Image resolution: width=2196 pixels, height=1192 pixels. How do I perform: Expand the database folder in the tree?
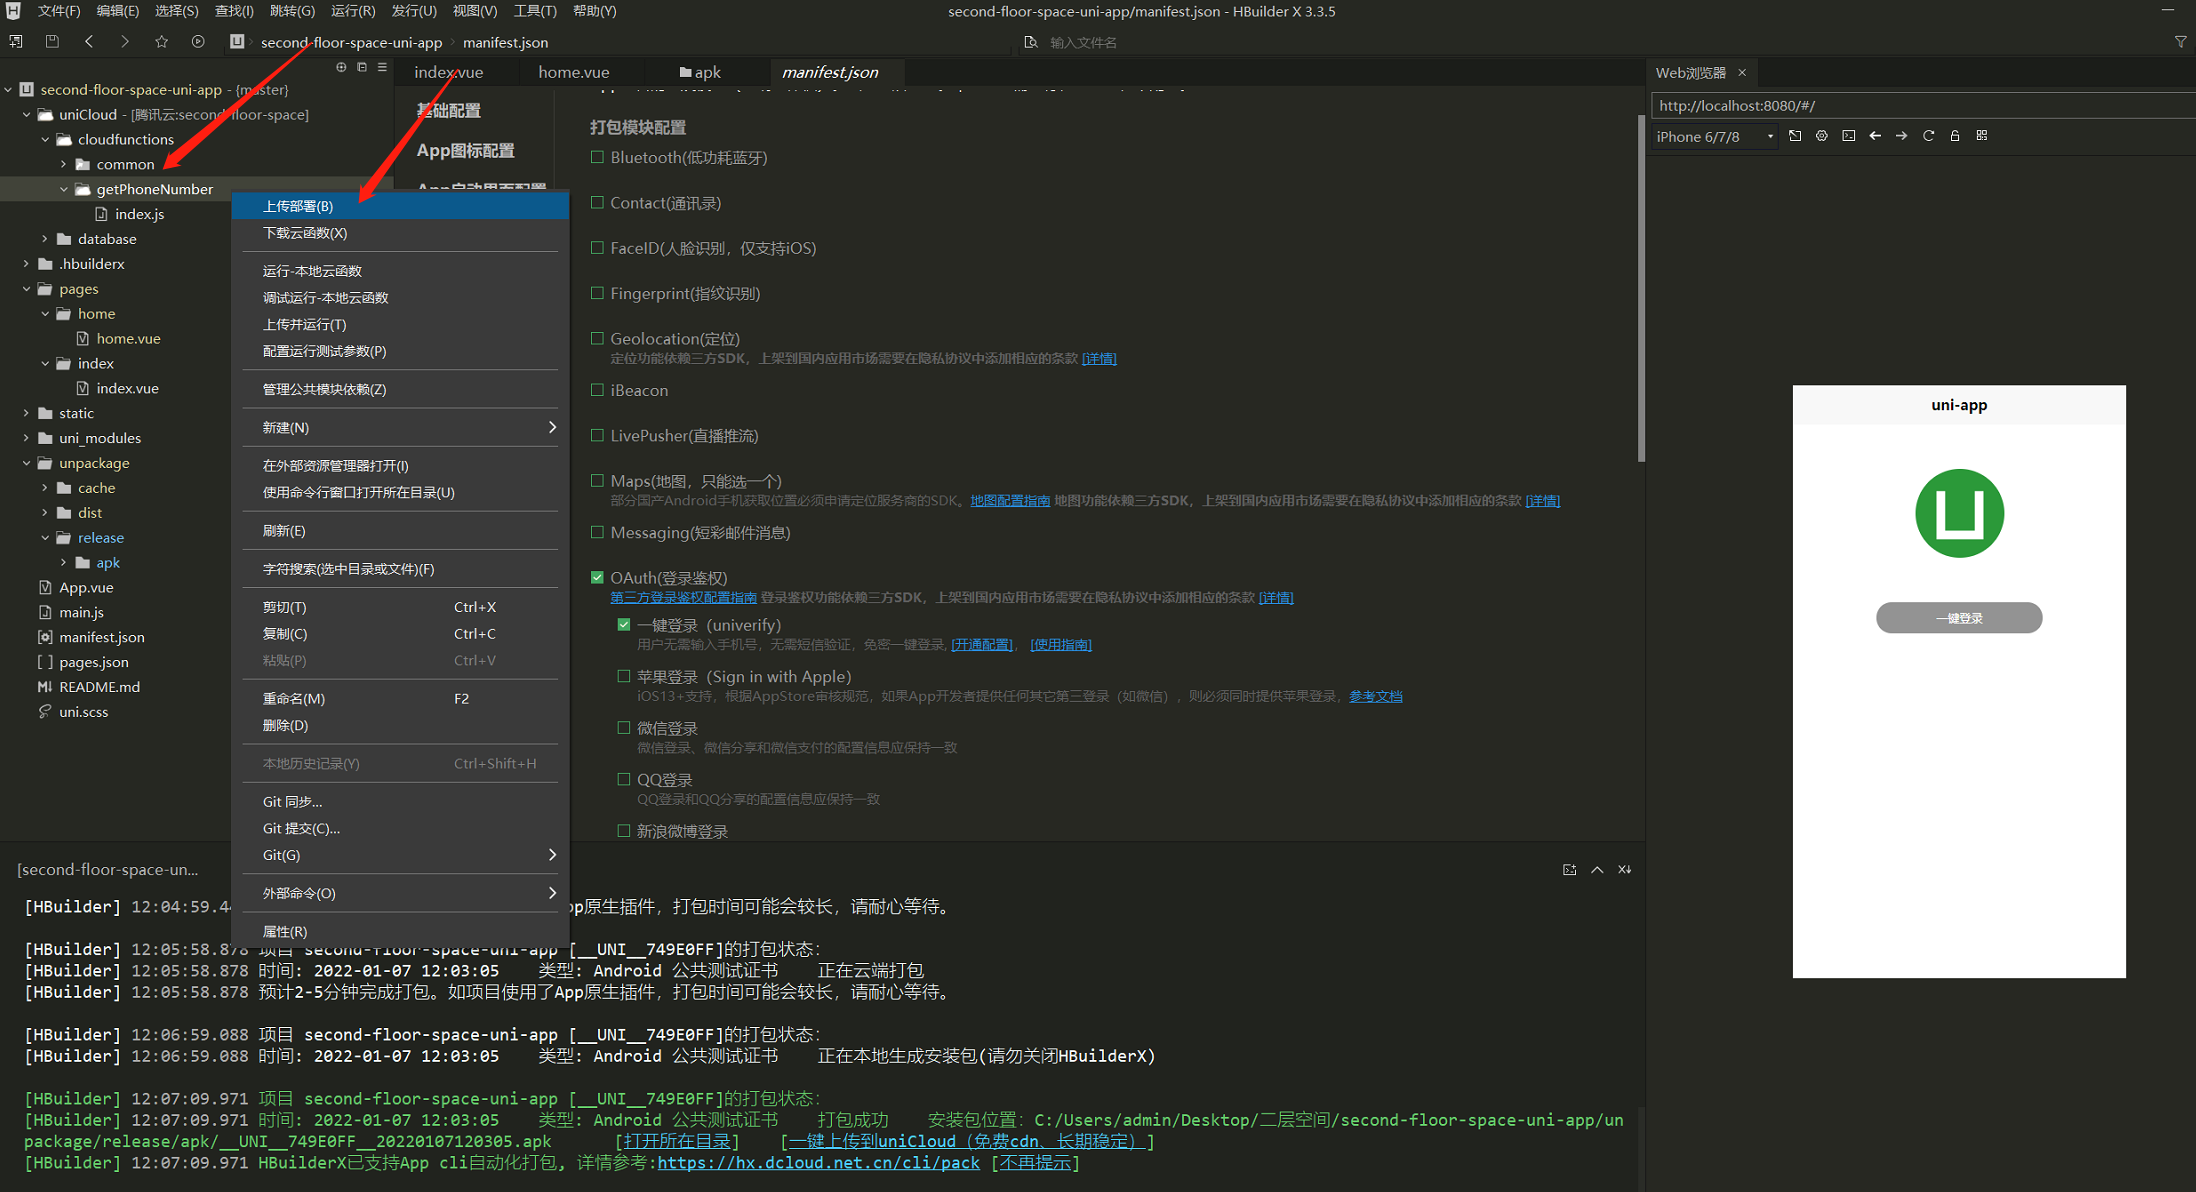point(45,239)
